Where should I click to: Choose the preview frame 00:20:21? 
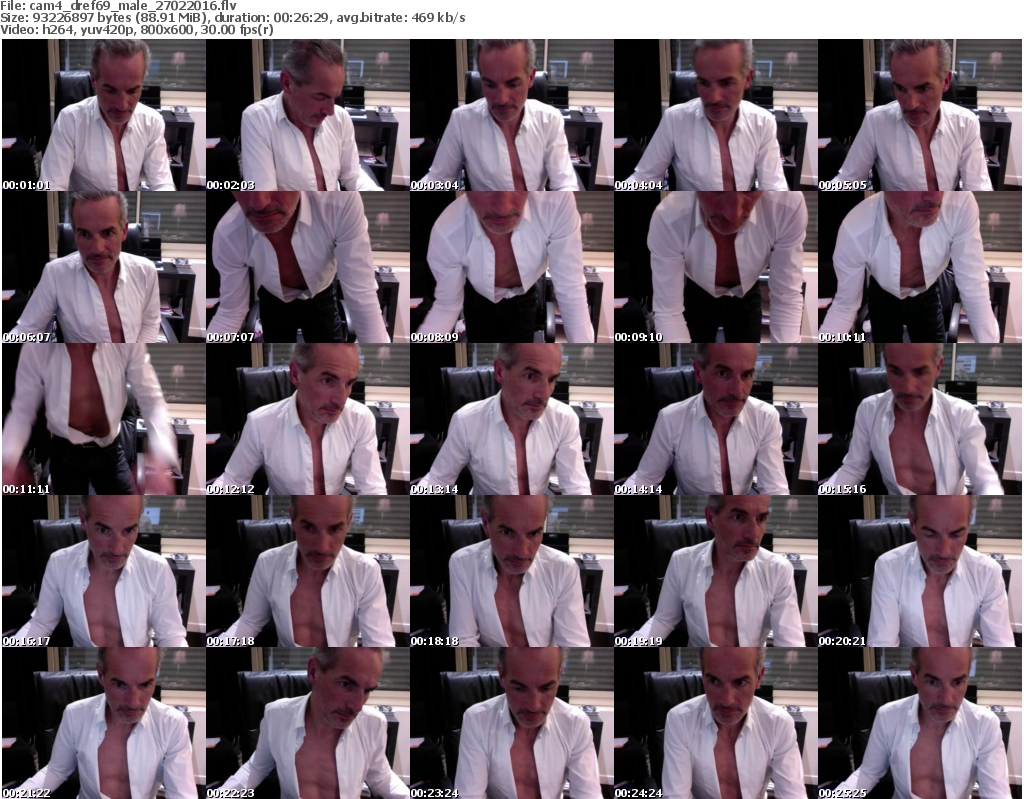coord(920,572)
